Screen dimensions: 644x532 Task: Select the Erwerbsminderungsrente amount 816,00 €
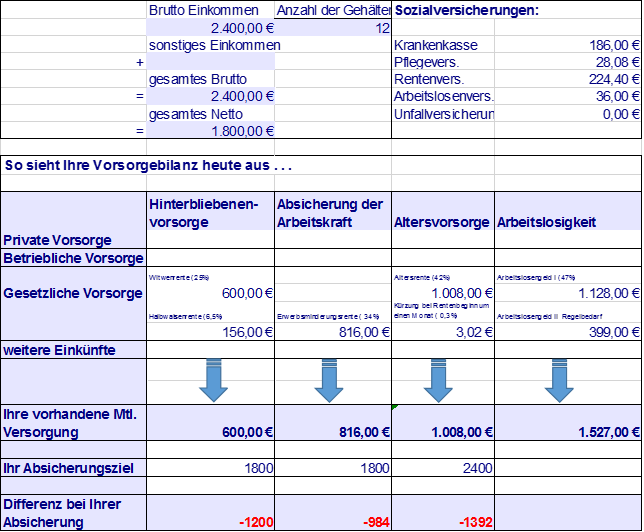click(364, 332)
